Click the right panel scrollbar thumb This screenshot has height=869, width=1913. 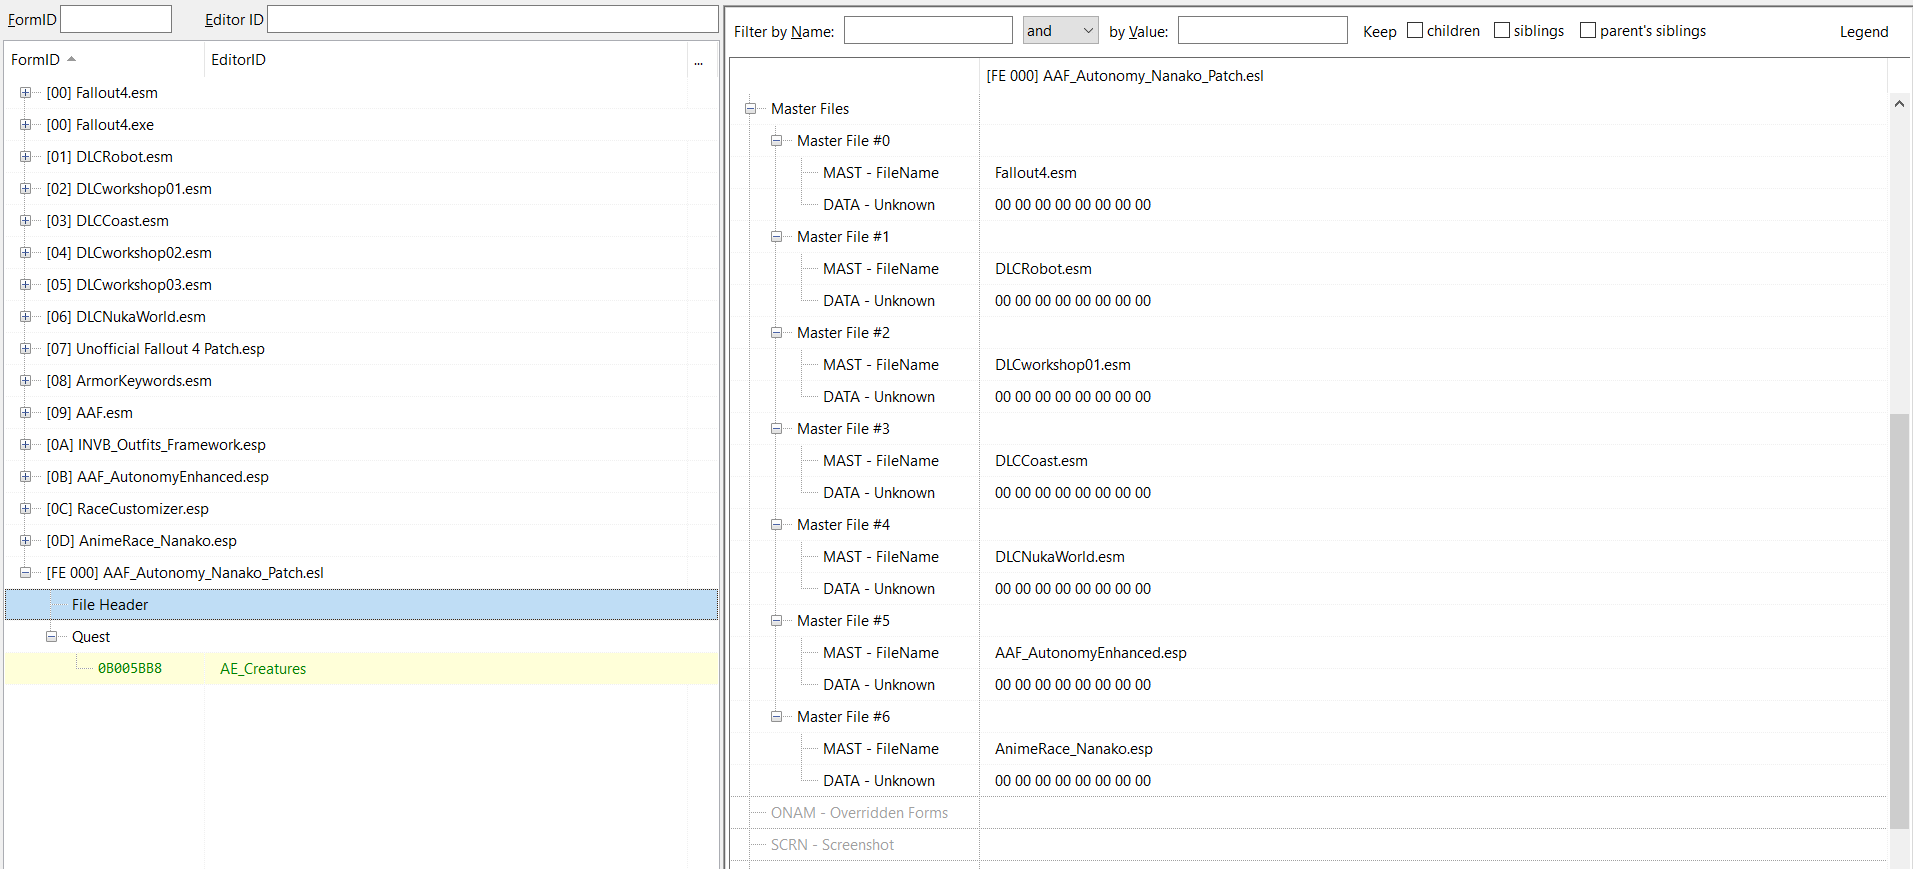[1899, 620]
